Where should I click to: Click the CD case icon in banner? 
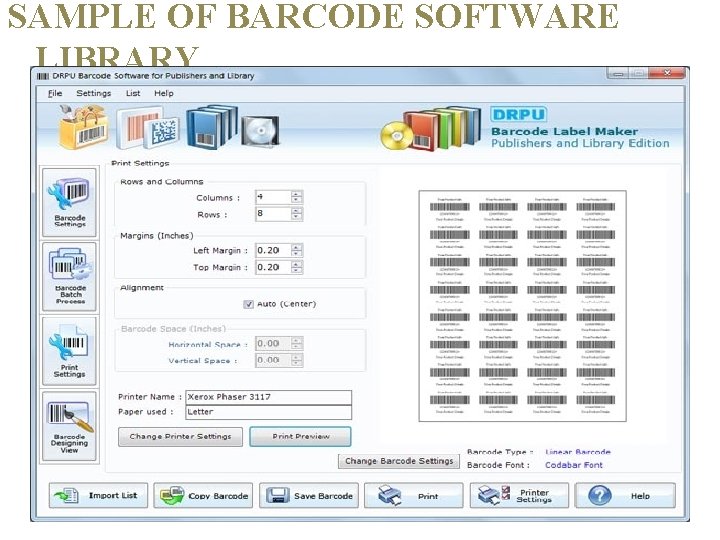(260, 131)
